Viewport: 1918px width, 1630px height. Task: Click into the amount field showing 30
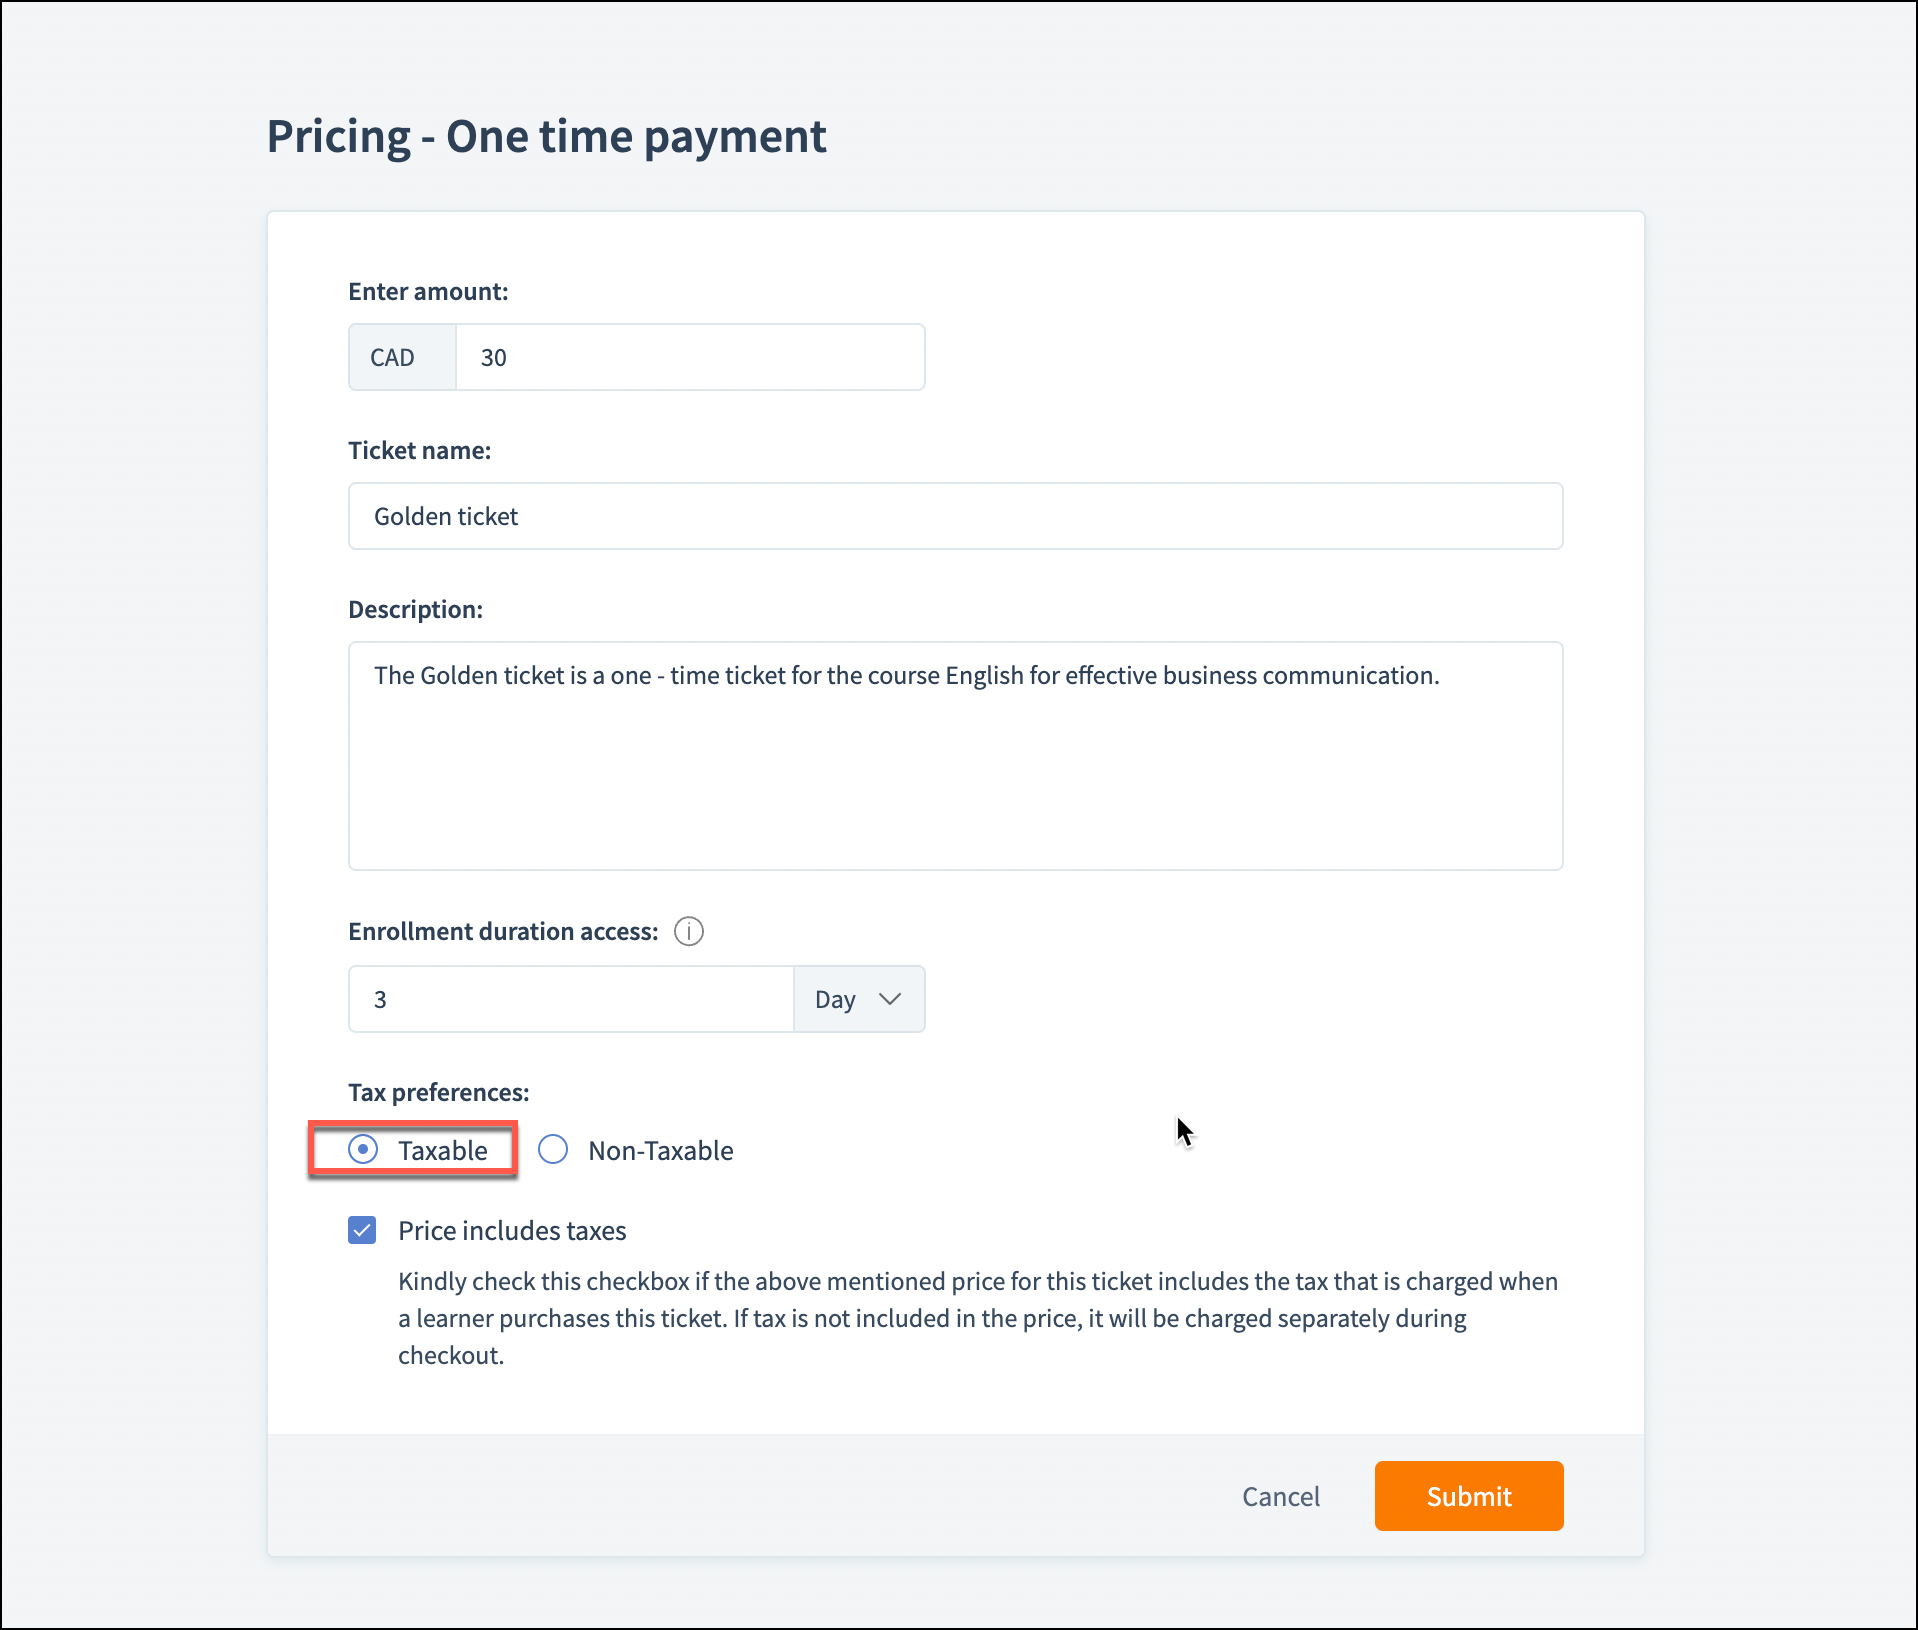(x=689, y=357)
